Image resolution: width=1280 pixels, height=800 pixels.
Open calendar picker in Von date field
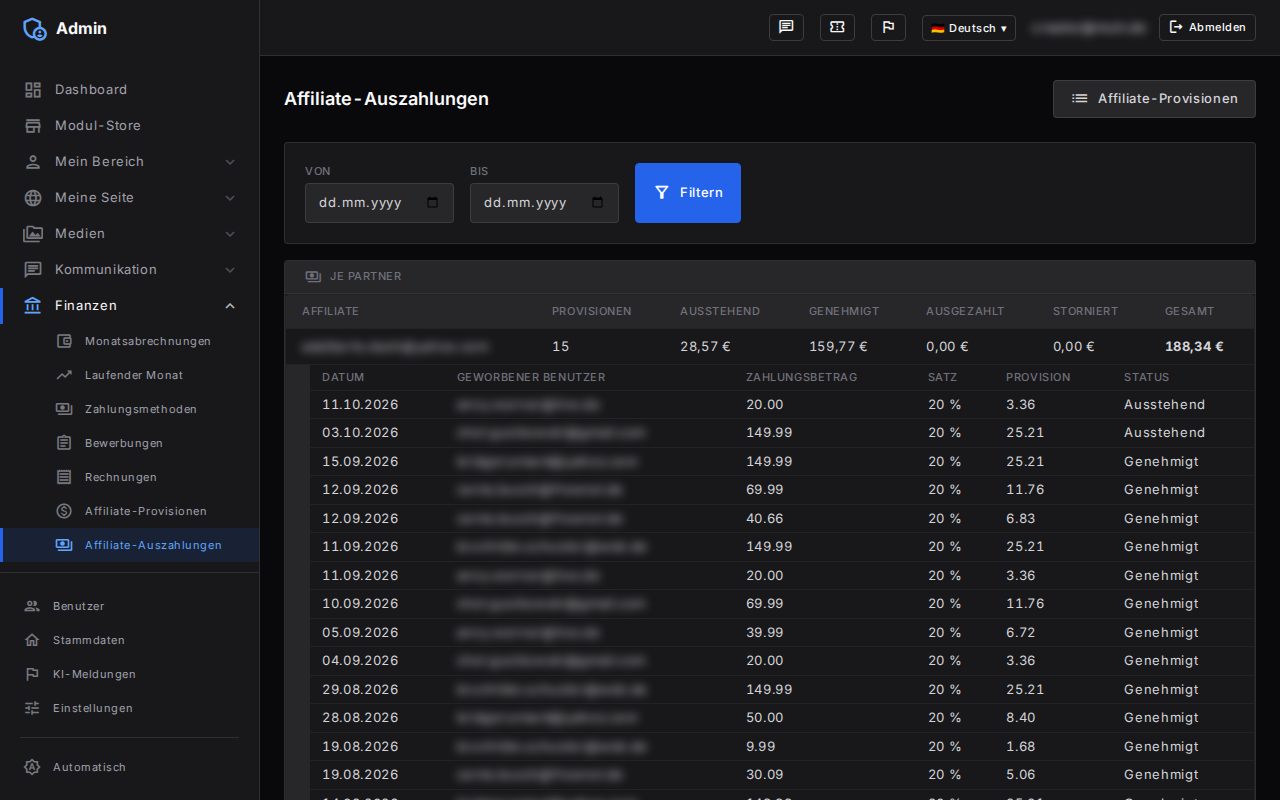[433, 202]
